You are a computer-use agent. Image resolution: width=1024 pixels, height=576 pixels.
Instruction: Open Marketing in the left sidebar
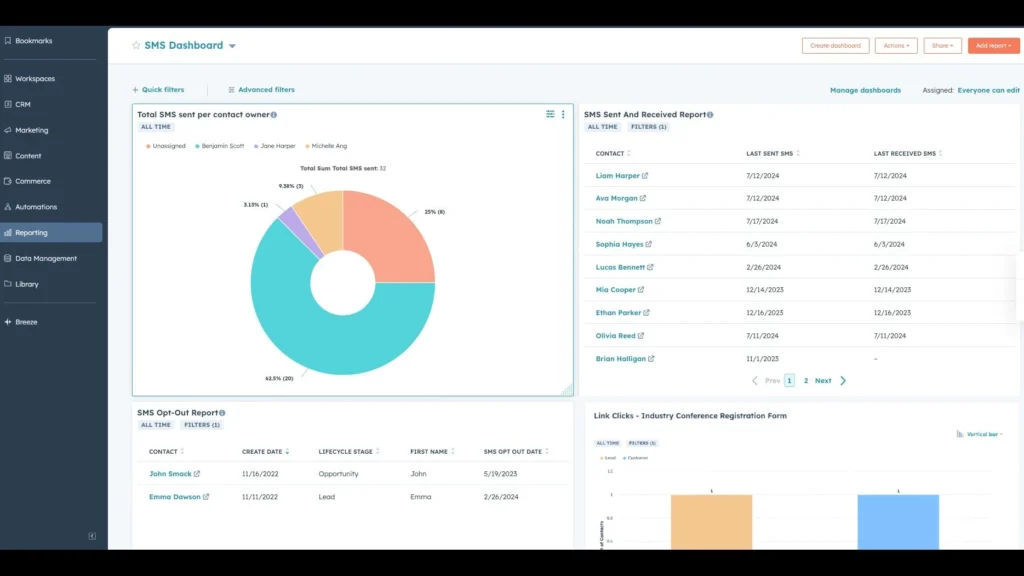(x=31, y=130)
